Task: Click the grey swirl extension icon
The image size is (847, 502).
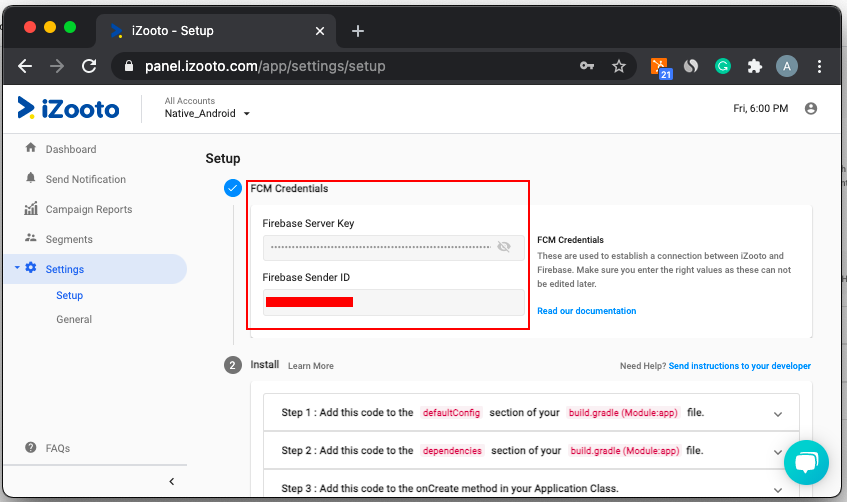Action: pos(691,66)
